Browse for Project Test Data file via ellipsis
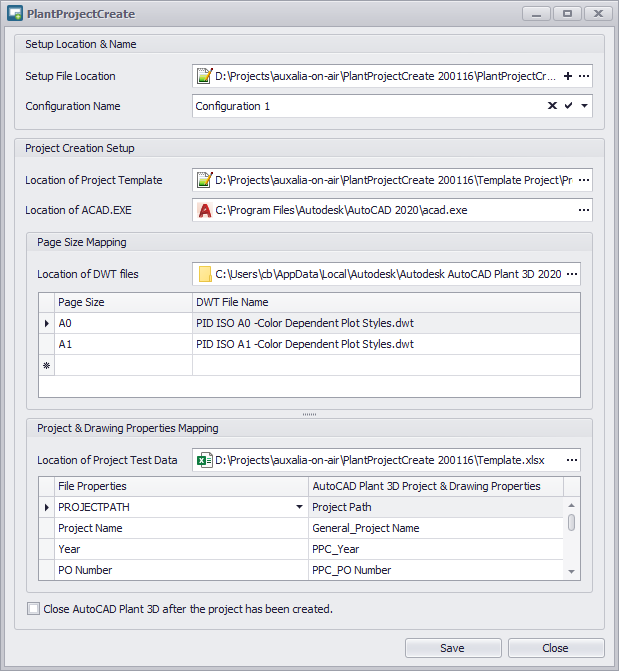The height and width of the screenshot is (671, 619). (x=572, y=460)
